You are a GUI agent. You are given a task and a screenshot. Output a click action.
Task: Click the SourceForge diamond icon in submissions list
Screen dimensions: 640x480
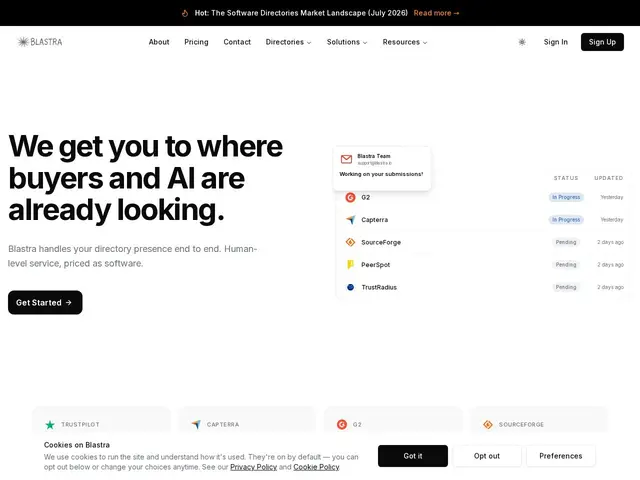point(350,242)
